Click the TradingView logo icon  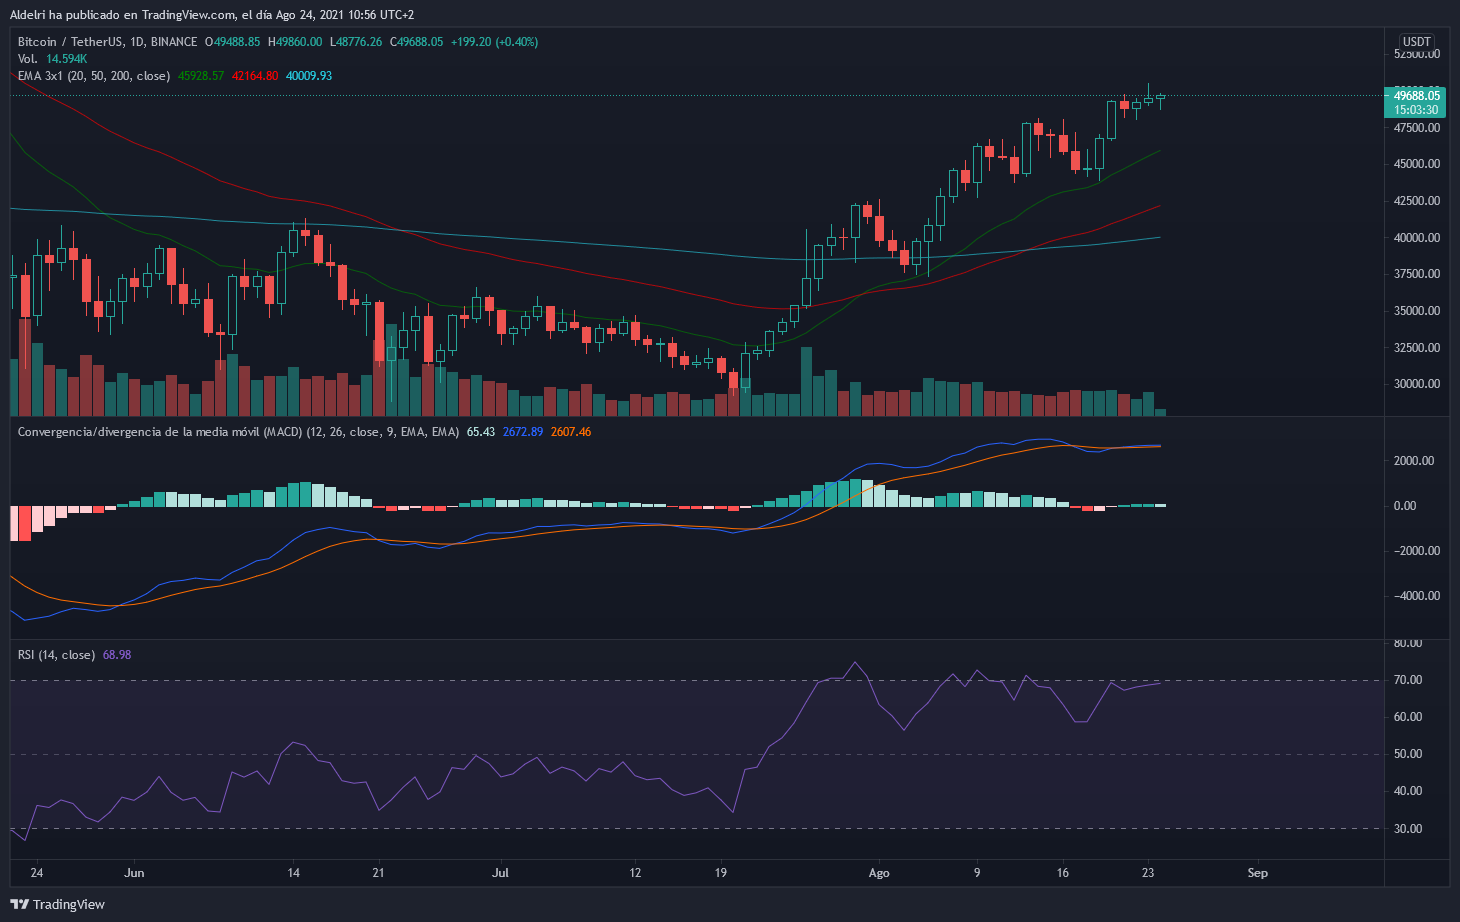20,904
